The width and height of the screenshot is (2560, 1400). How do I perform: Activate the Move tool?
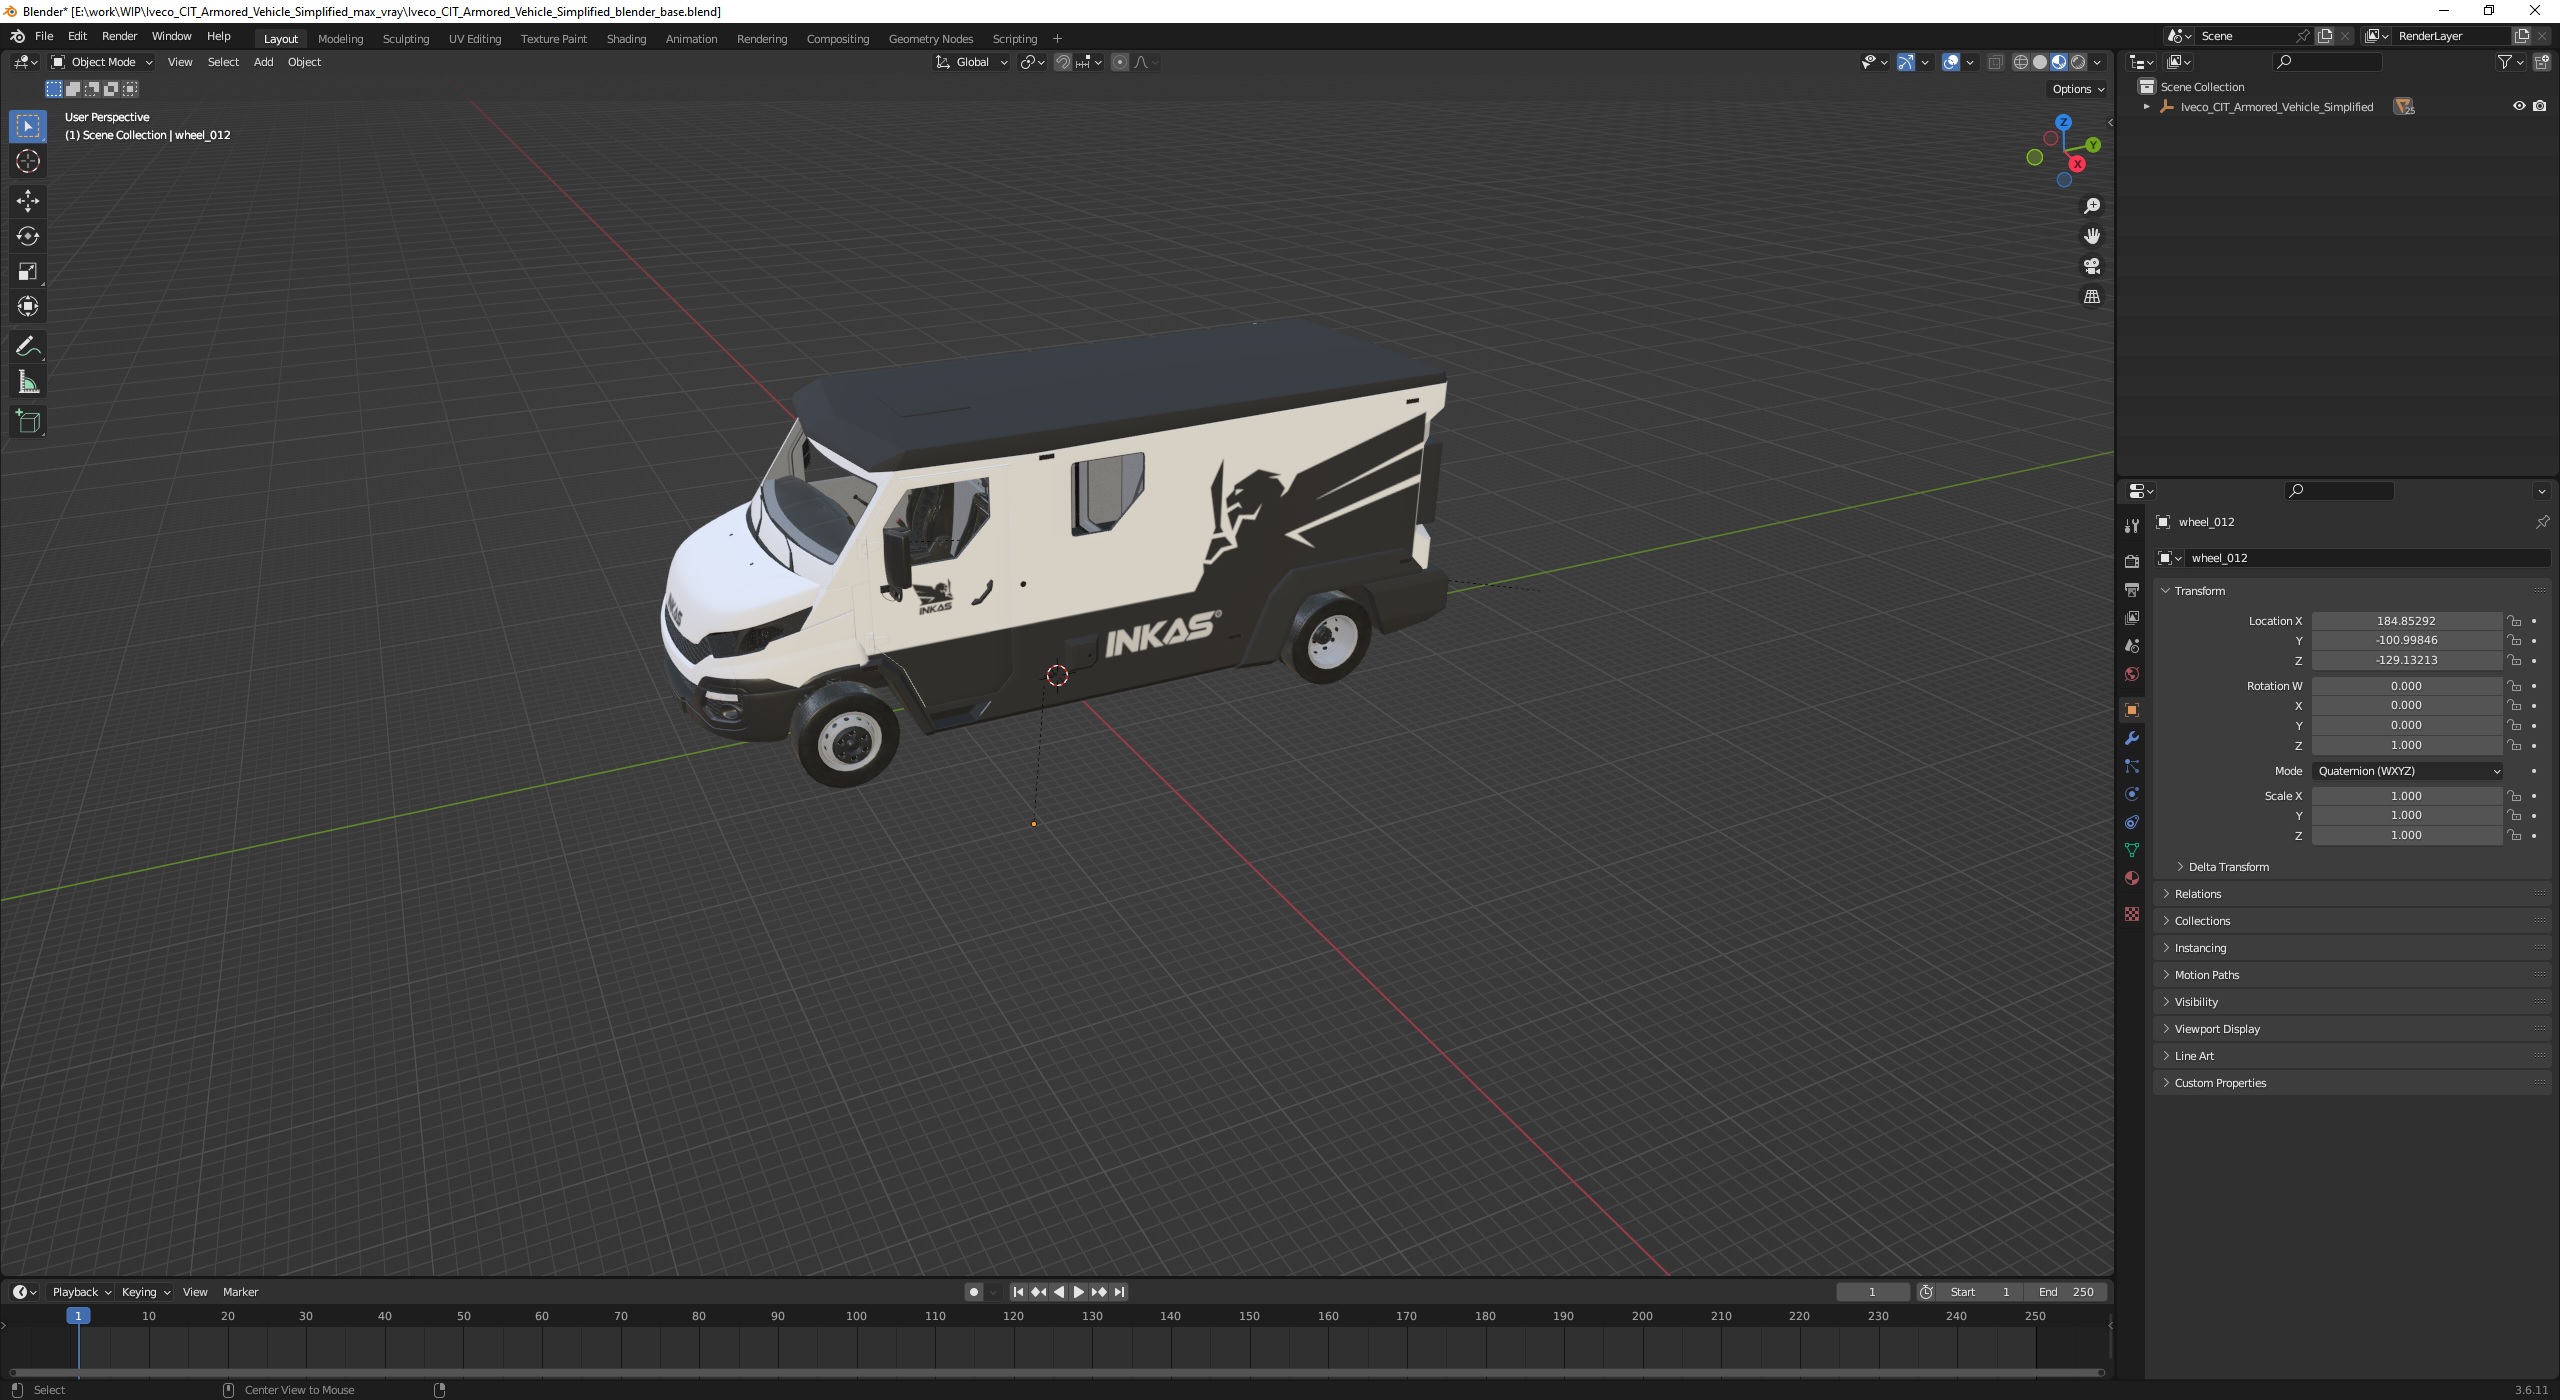click(x=28, y=201)
